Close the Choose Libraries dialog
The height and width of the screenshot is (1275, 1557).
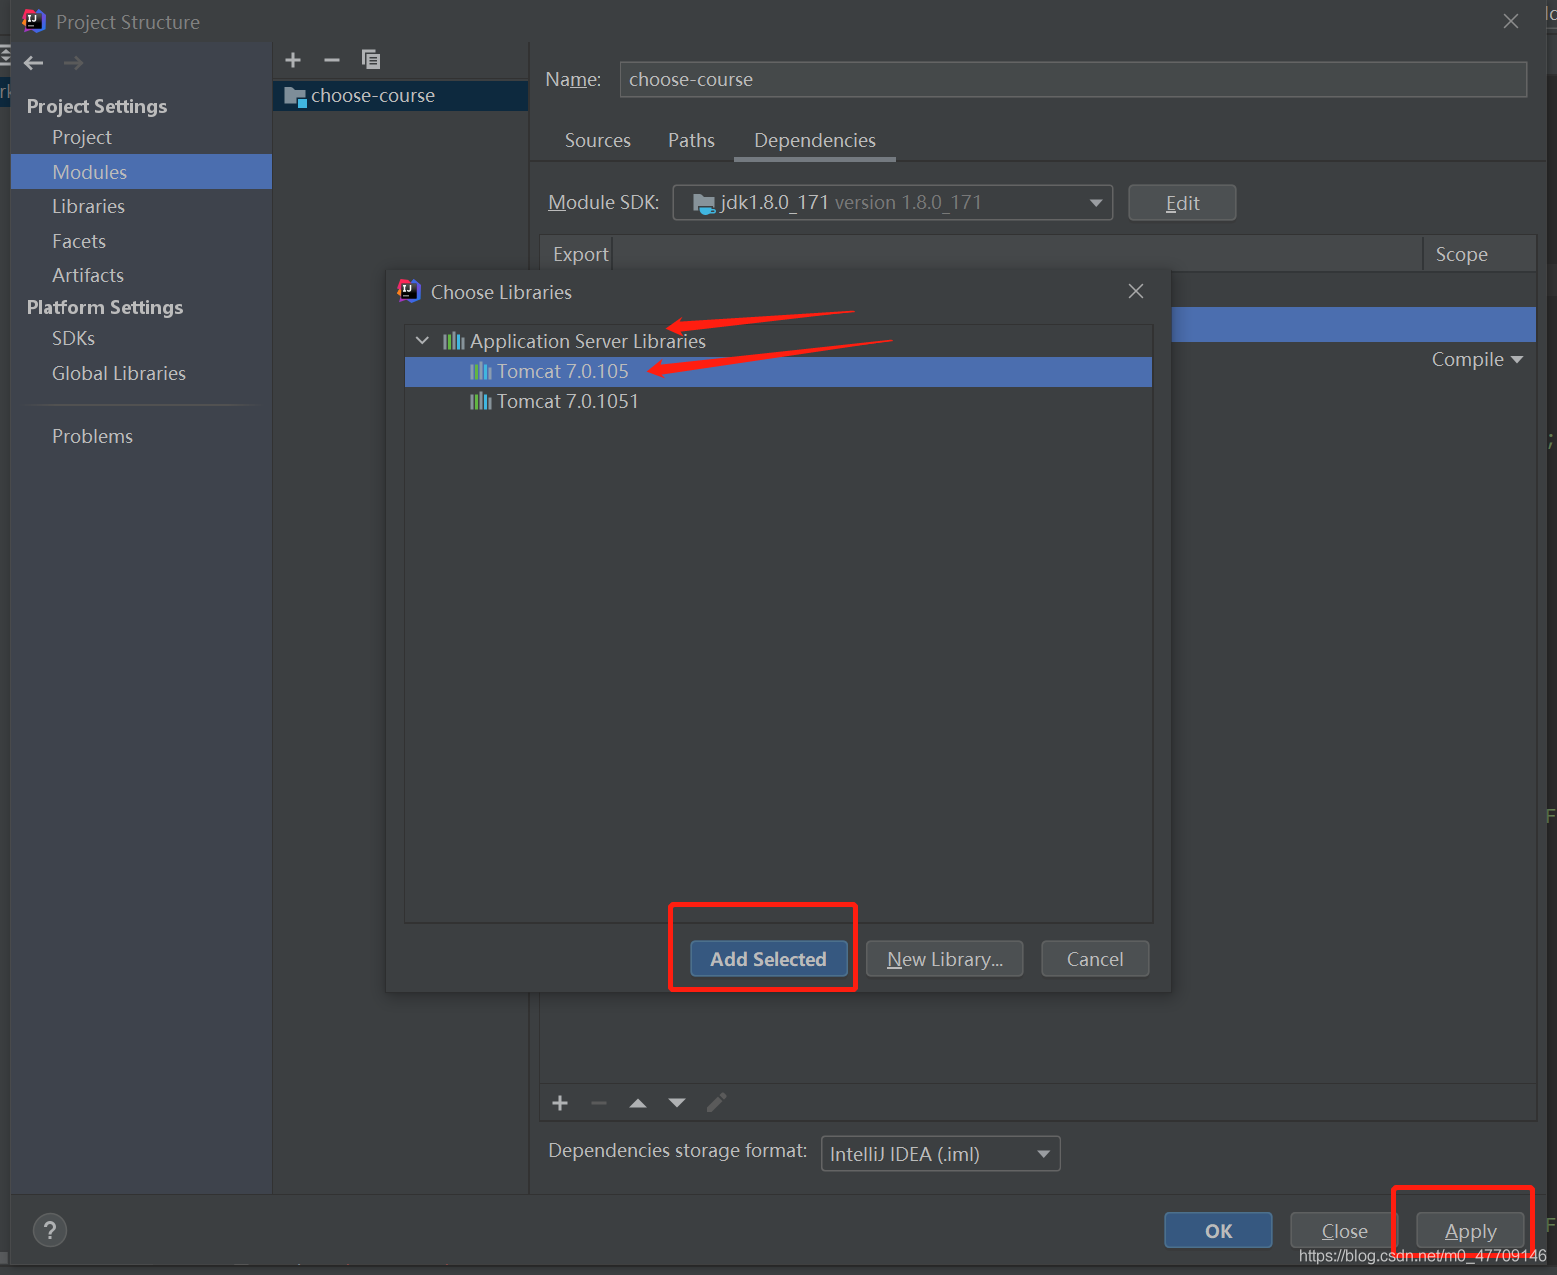tap(1136, 291)
